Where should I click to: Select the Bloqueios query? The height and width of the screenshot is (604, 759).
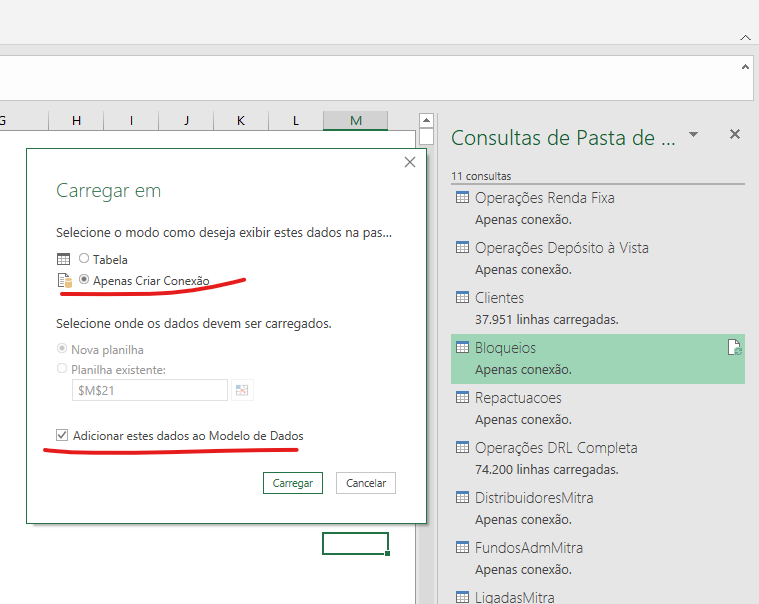tap(597, 359)
